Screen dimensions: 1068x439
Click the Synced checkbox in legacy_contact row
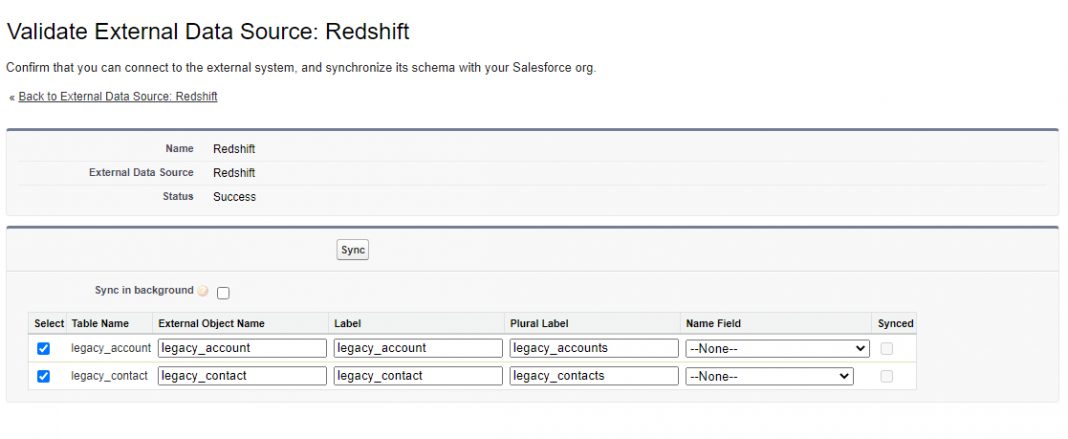pyautogui.click(x=886, y=377)
